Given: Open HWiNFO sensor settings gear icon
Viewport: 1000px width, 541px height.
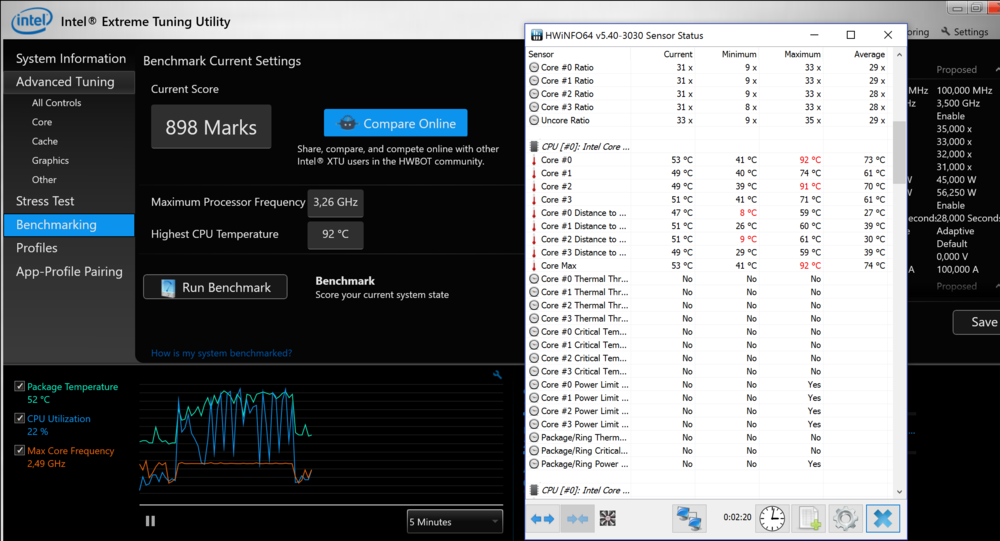Looking at the screenshot, I should pos(845,518).
